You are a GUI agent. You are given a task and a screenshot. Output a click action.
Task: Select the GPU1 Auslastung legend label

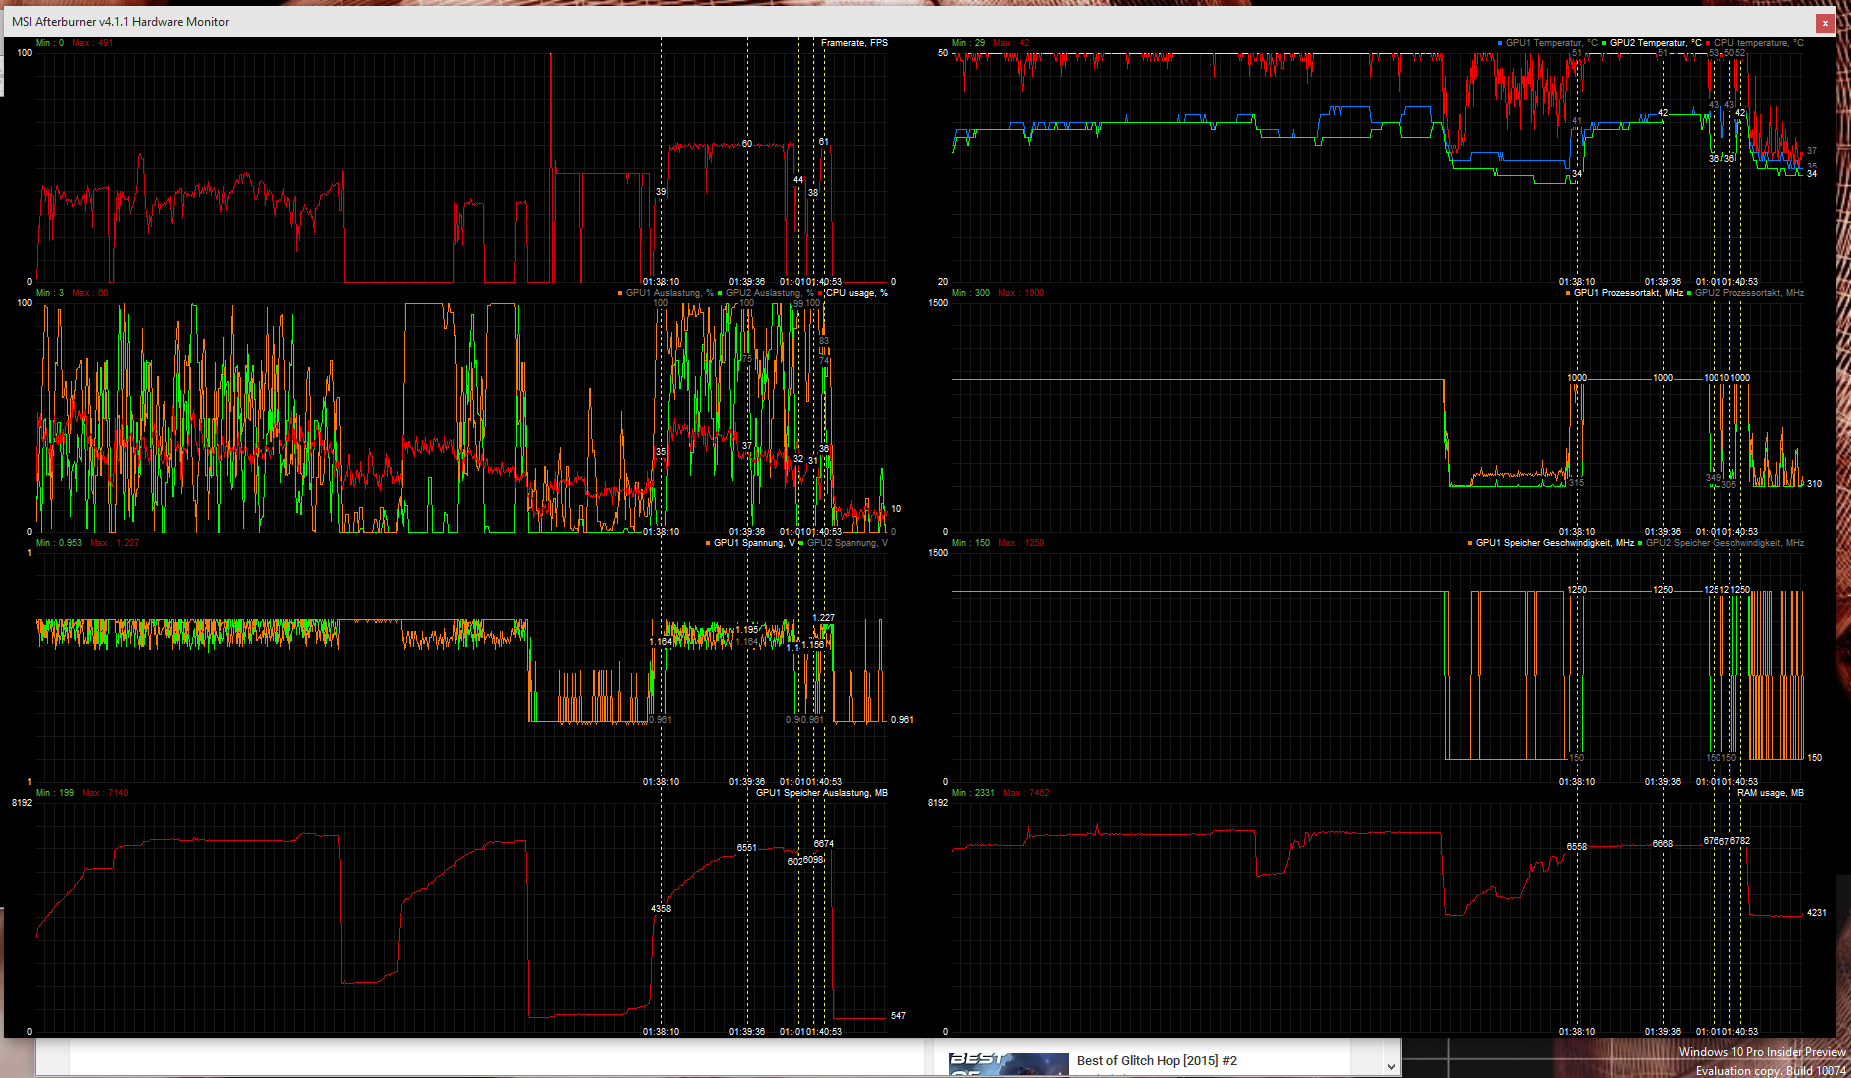click(669, 293)
